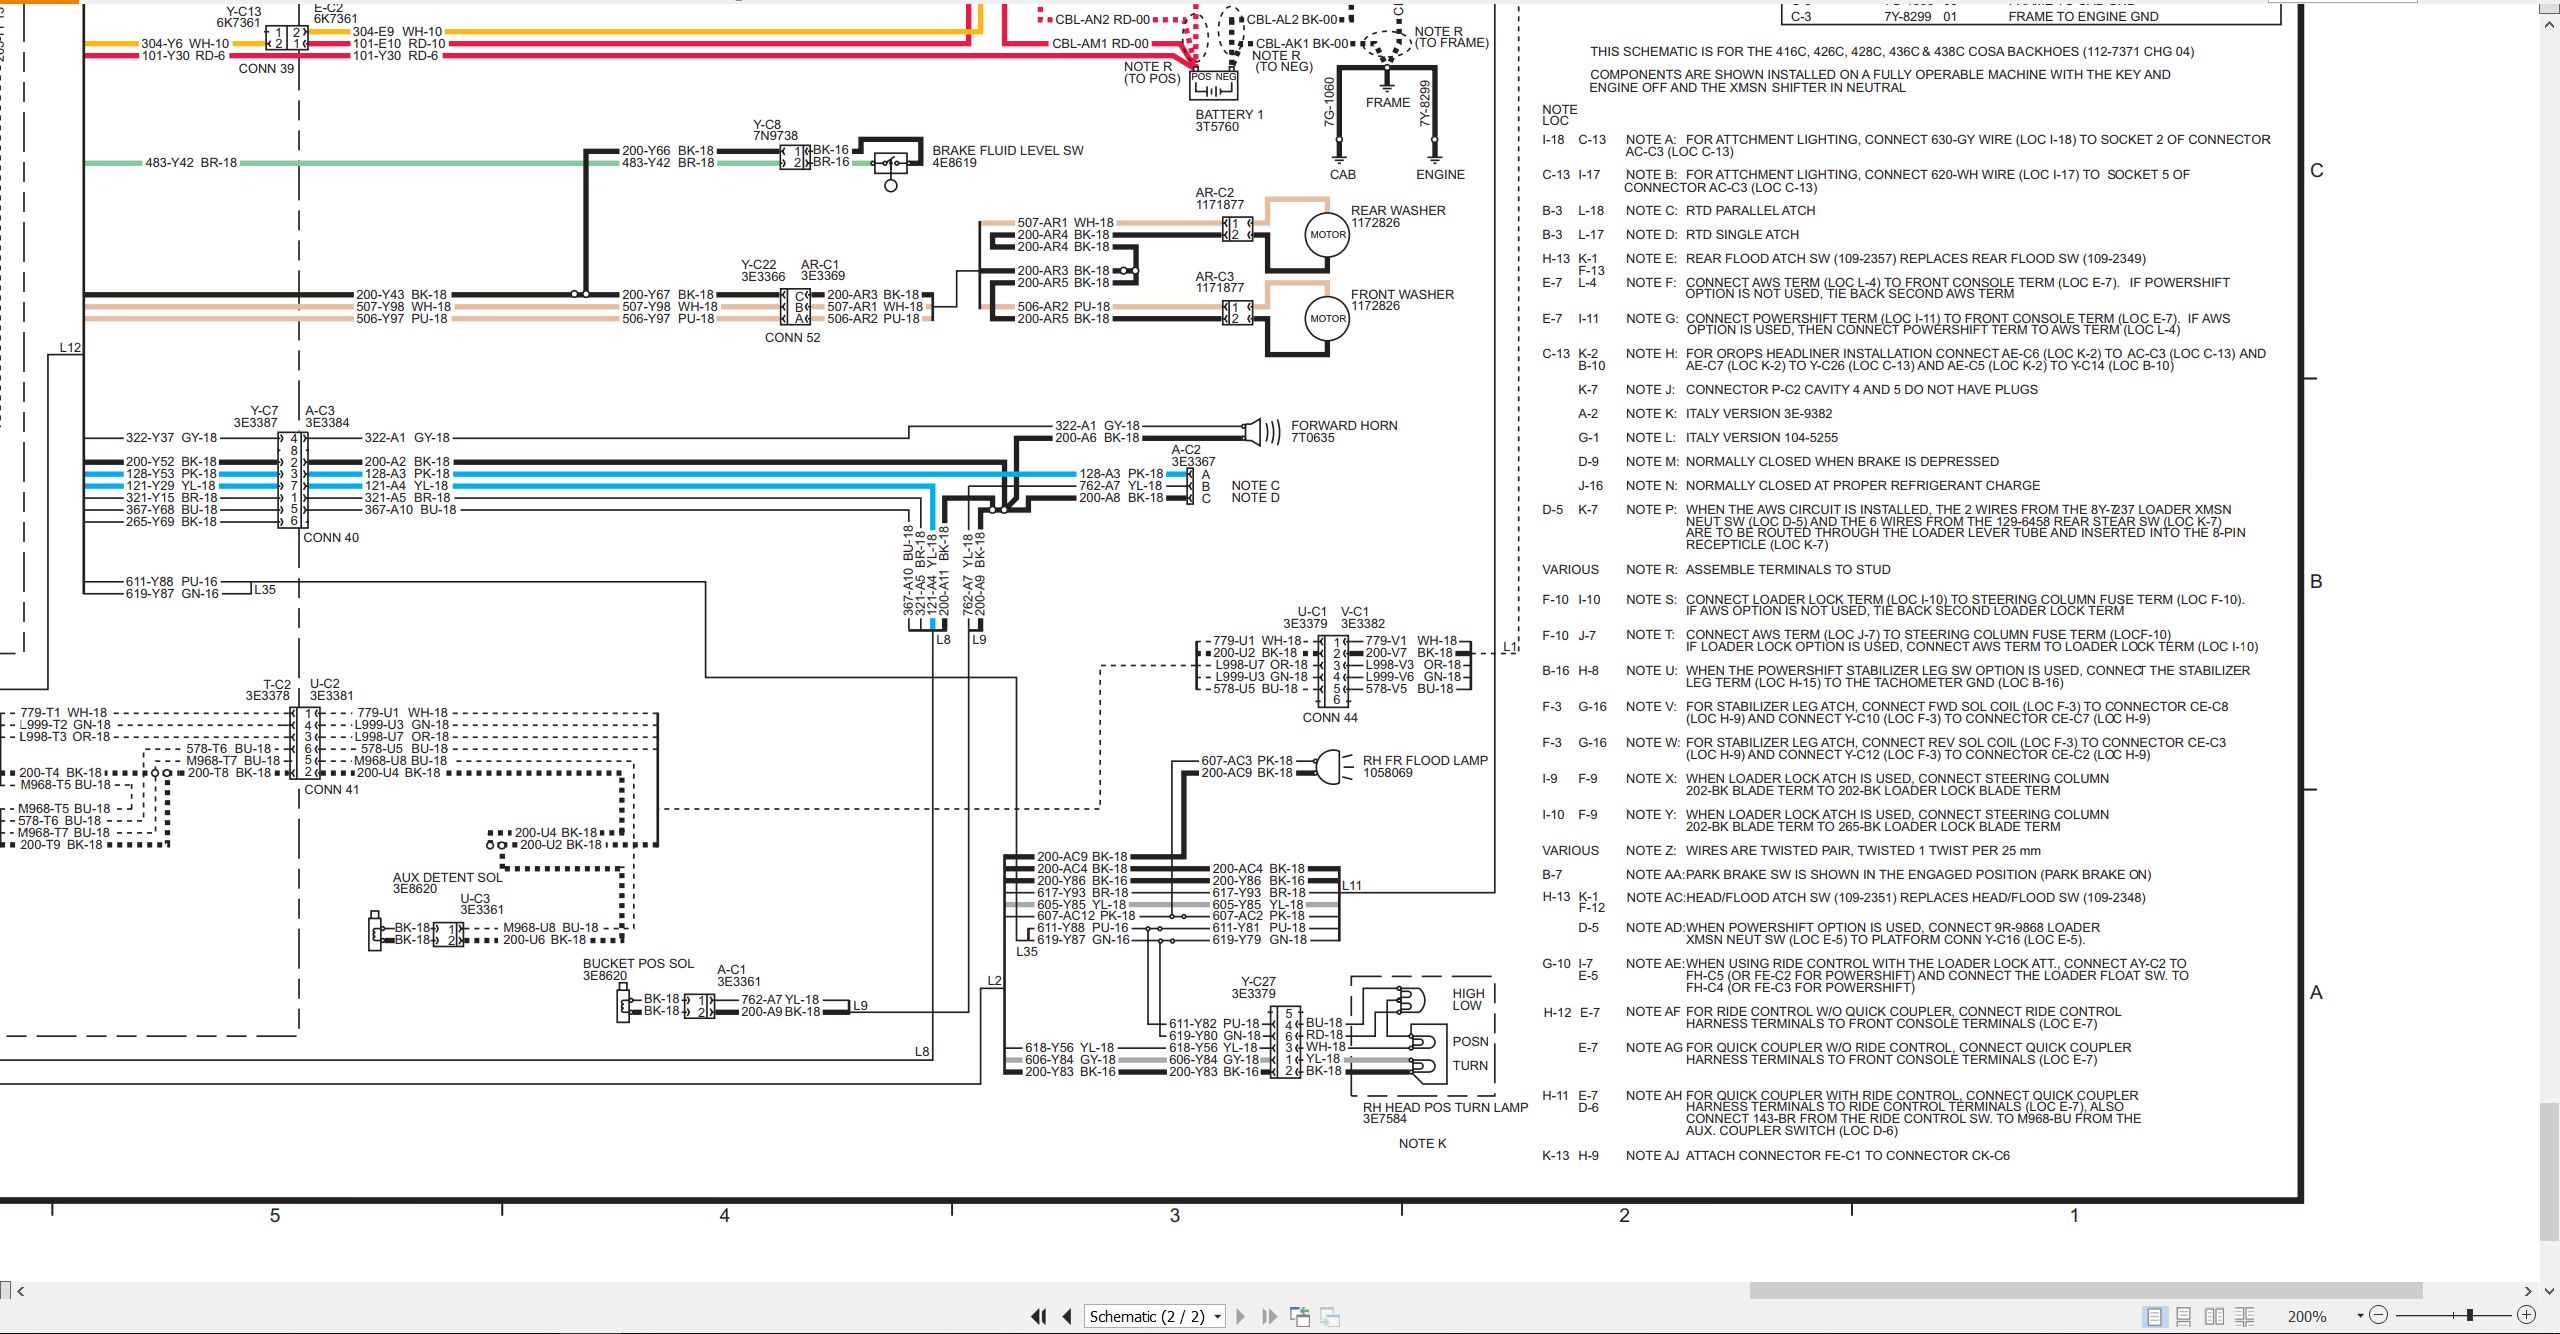
Task: Click the NOTE A: attachment lighting text
Action: tap(1948, 145)
